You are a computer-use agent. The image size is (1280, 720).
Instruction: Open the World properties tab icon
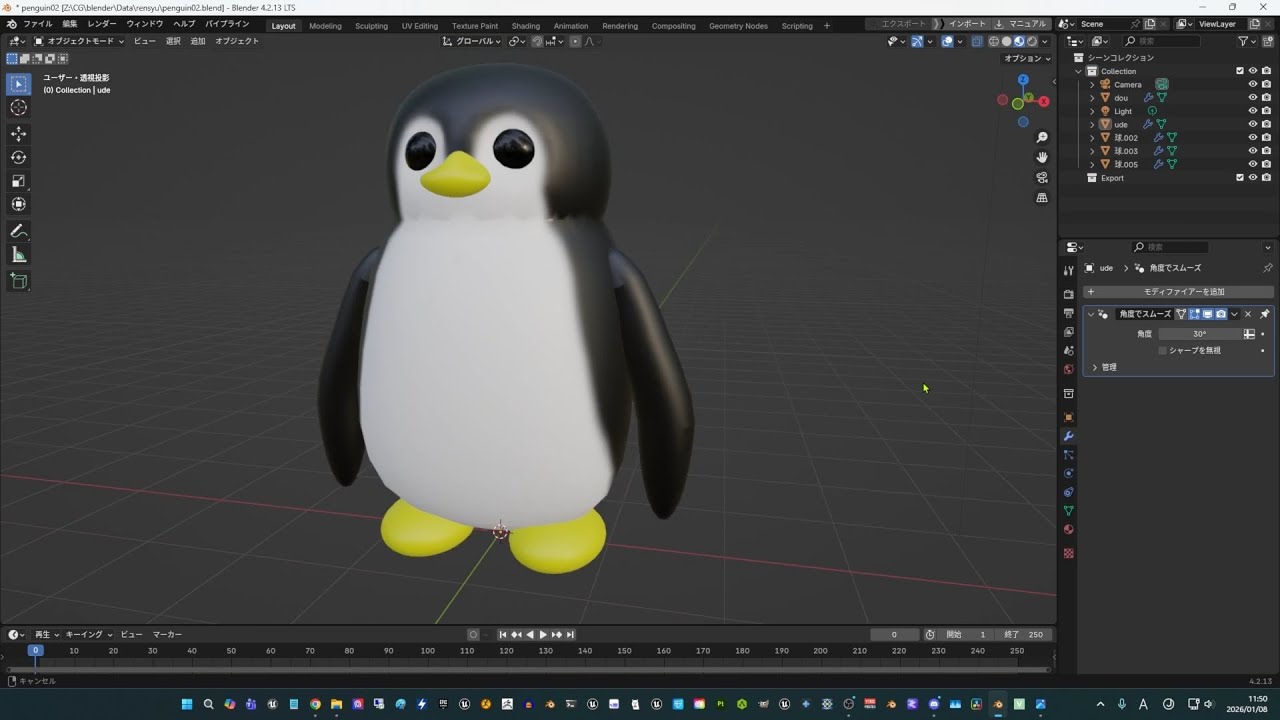point(1069,370)
